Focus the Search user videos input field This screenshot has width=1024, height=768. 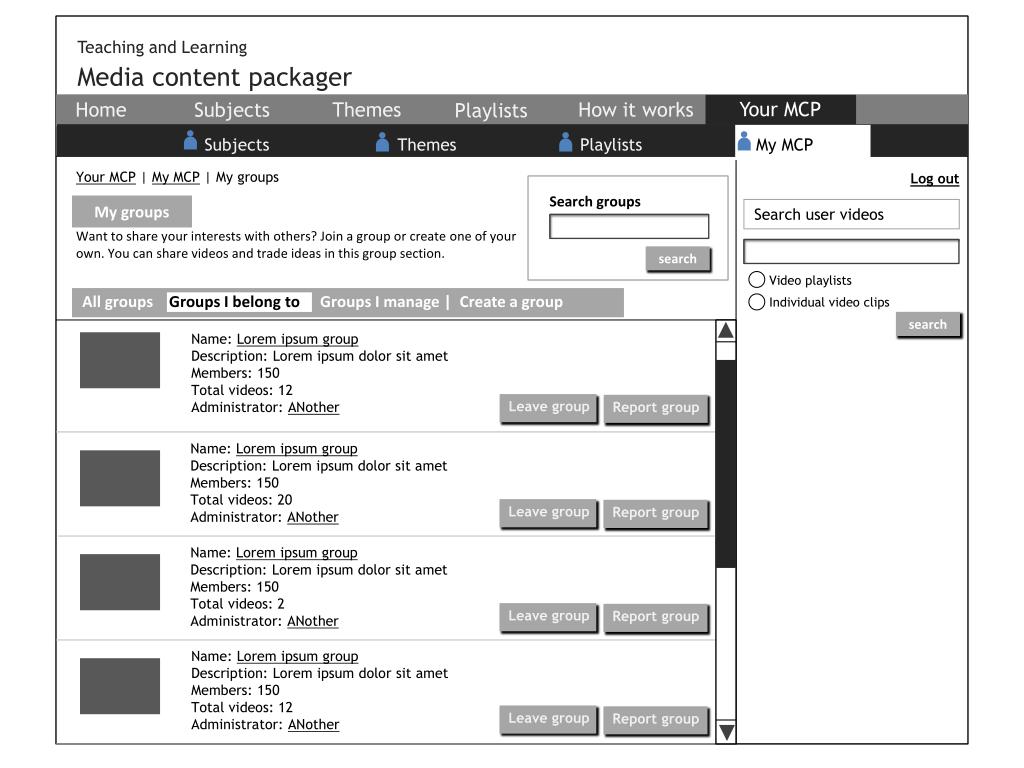pos(852,251)
